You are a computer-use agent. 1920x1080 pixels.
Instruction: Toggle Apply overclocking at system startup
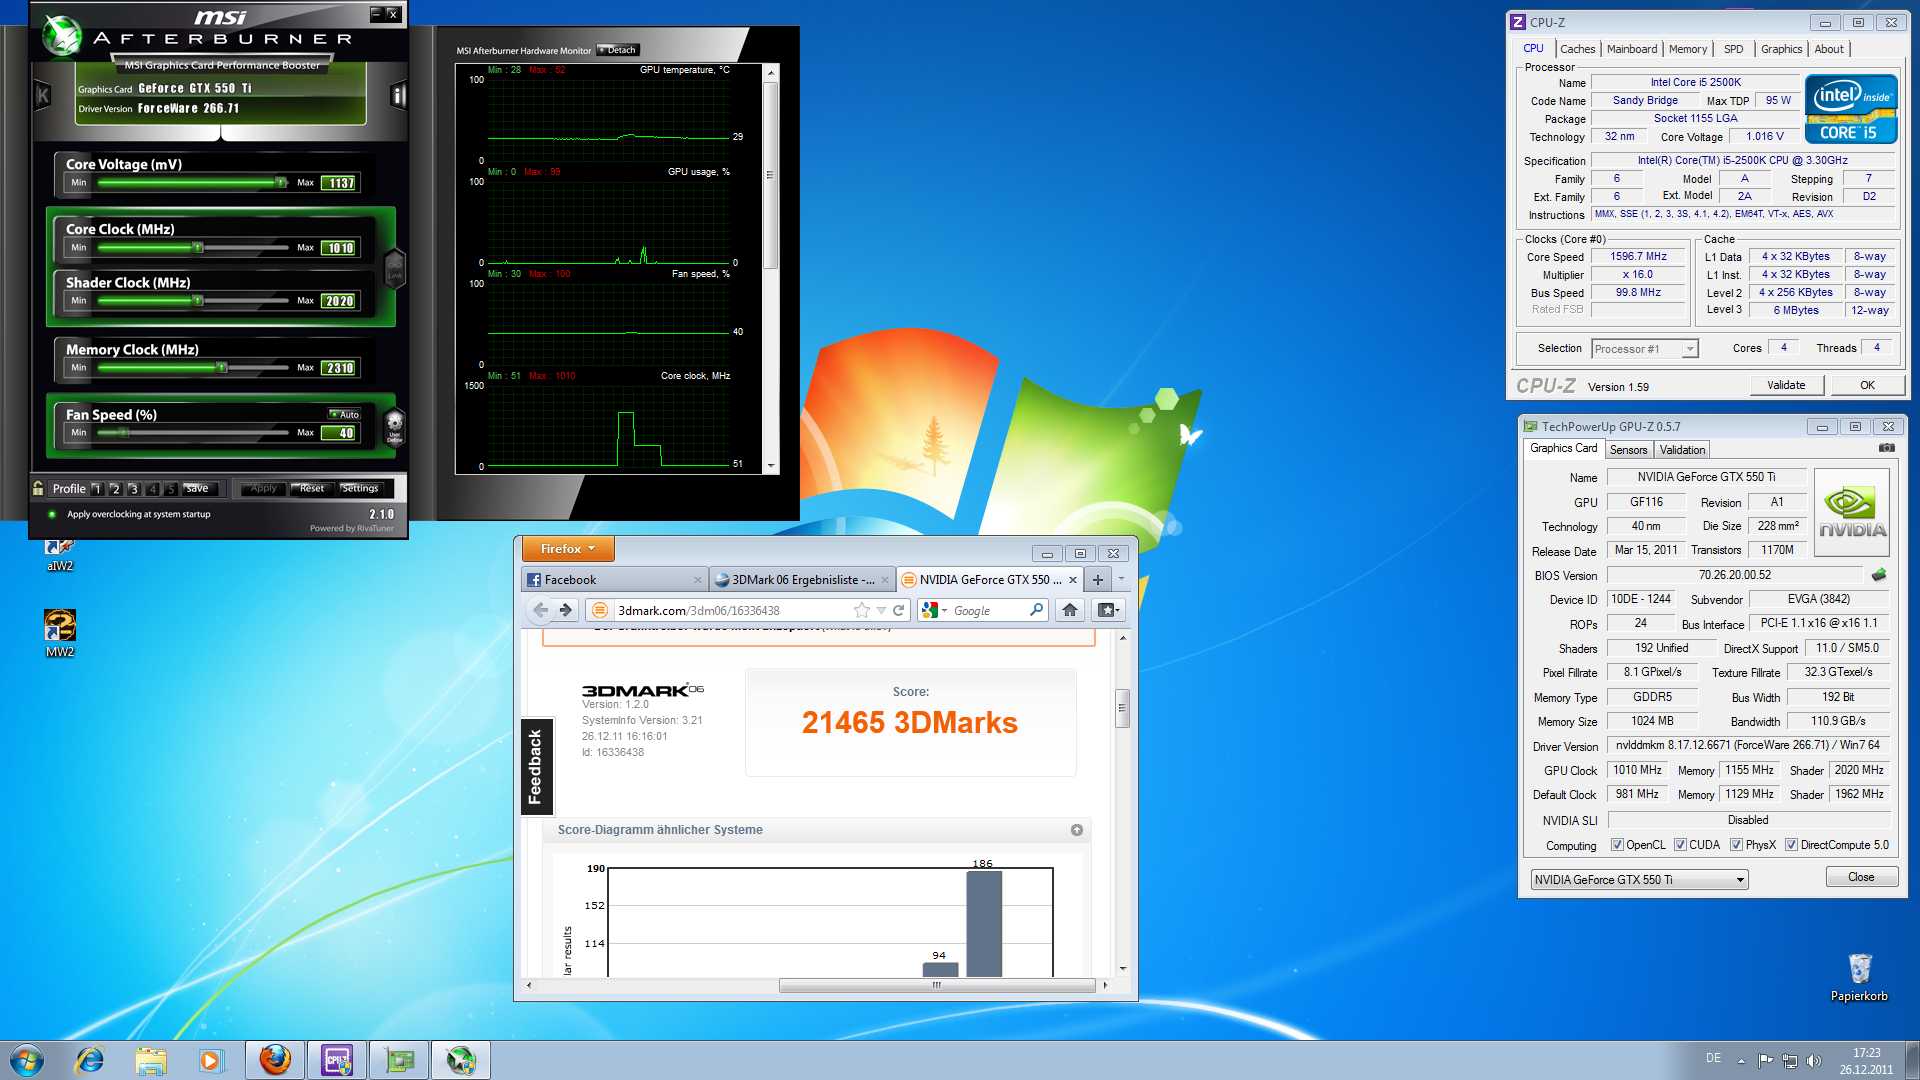[x=52, y=514]
